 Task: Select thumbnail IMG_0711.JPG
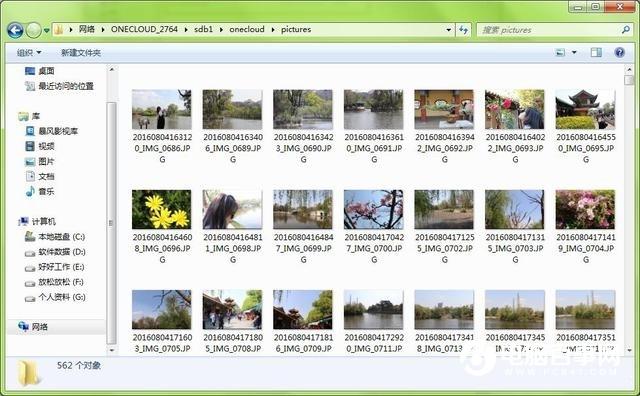[x=373, y=309]
